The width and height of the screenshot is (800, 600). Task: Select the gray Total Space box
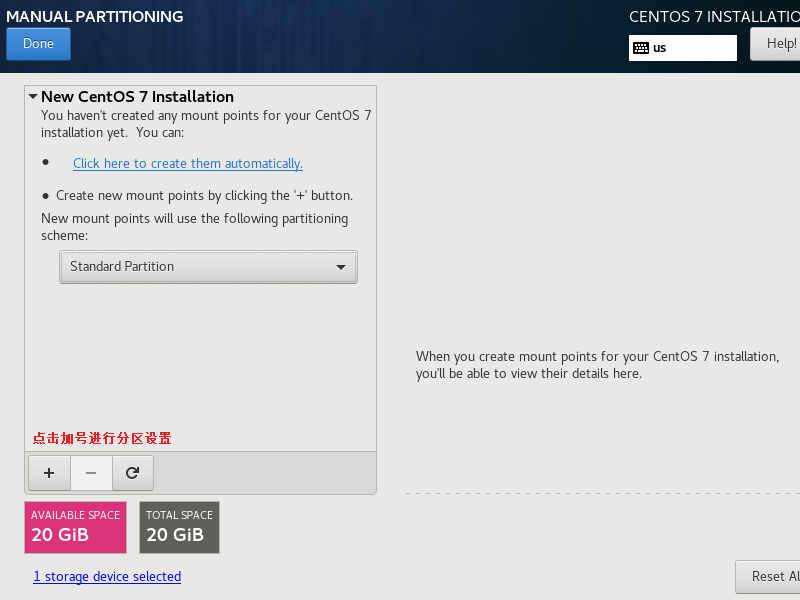(179, 527)
